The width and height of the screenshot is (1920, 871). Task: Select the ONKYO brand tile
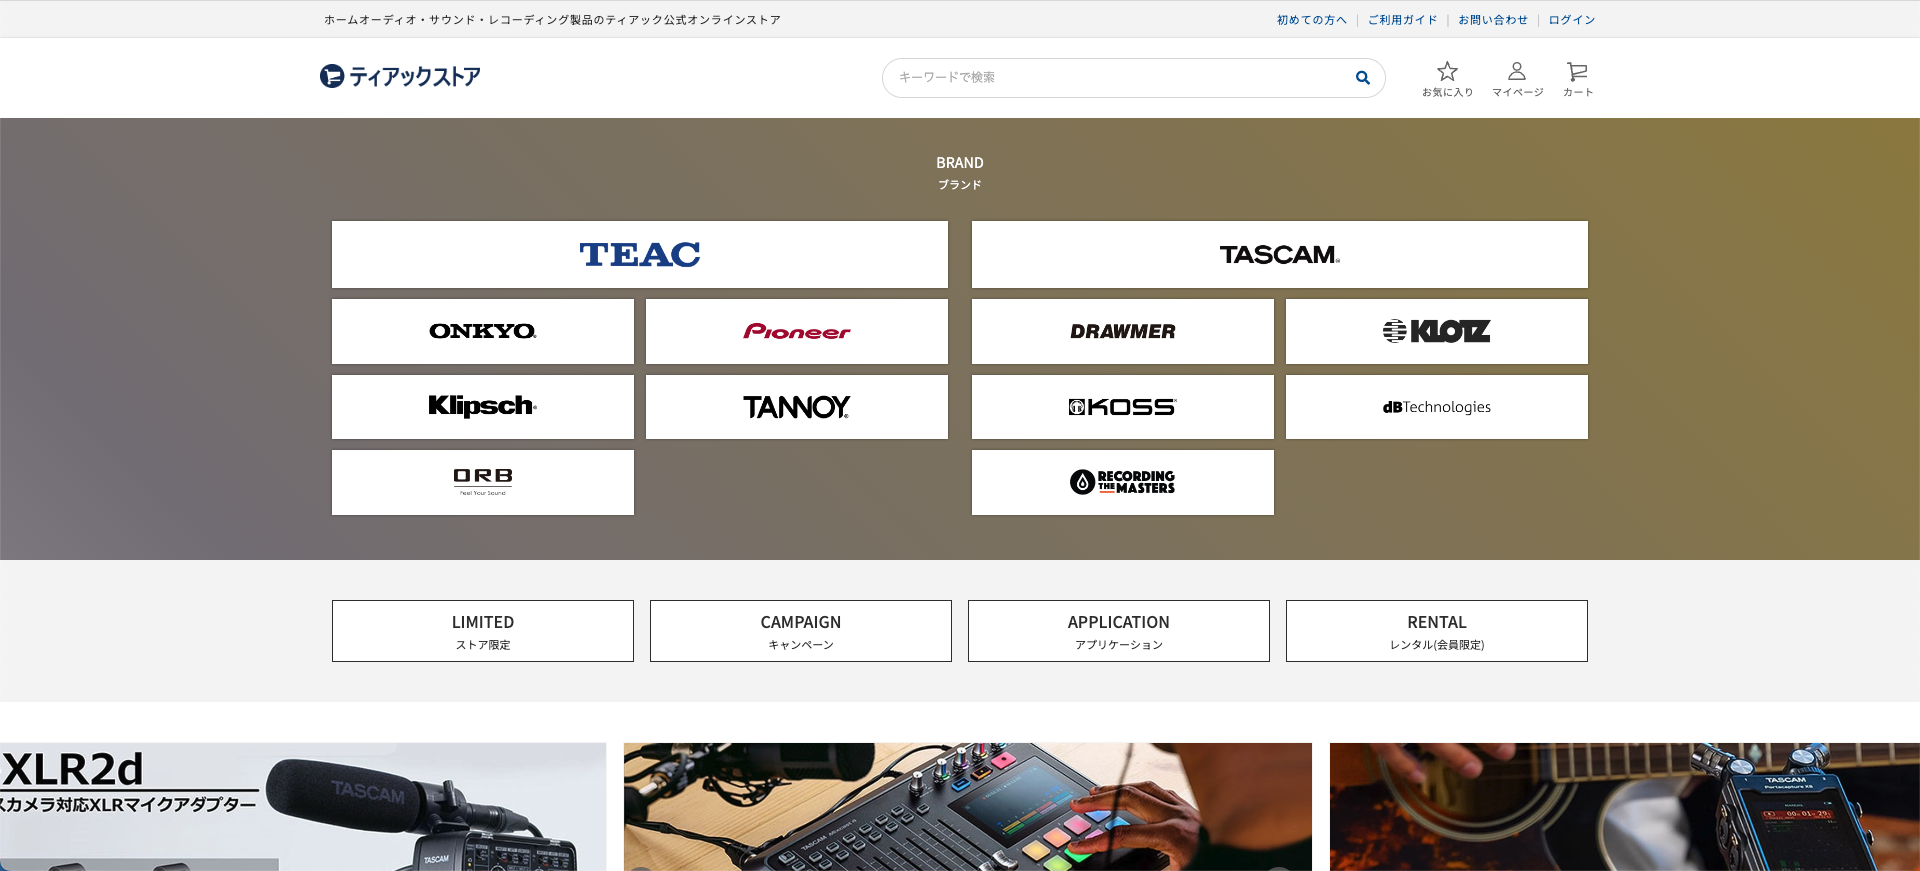coord(483,331)
